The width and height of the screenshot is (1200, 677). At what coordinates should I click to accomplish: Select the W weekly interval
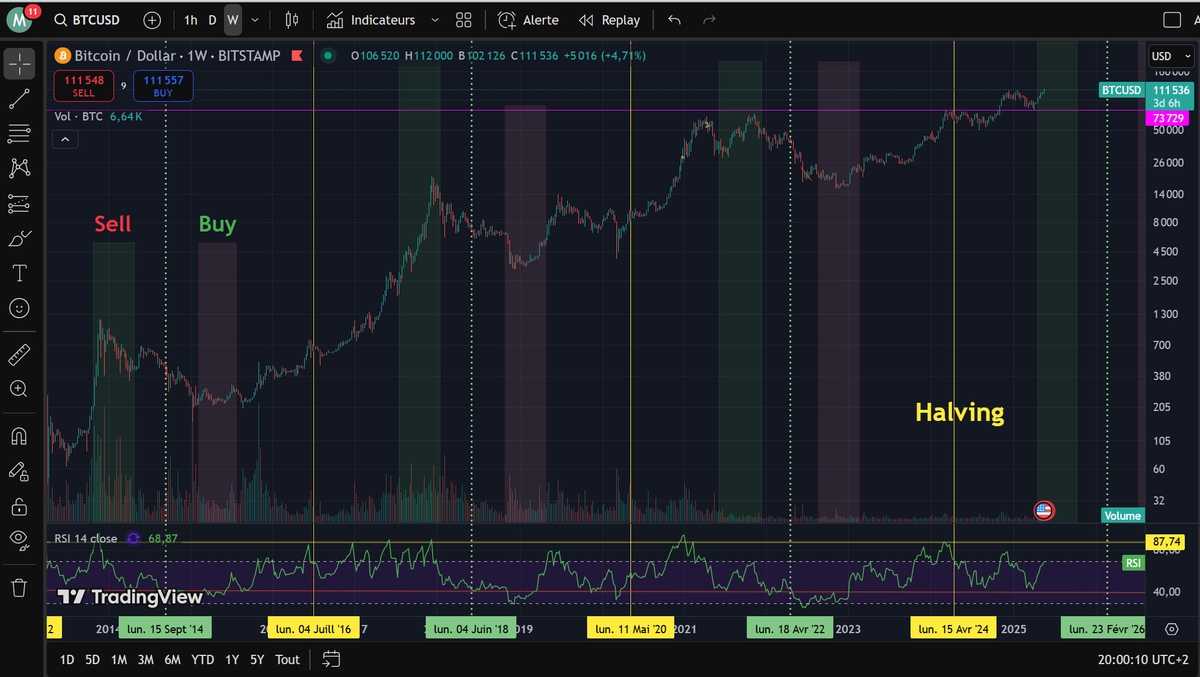[232, 20]
